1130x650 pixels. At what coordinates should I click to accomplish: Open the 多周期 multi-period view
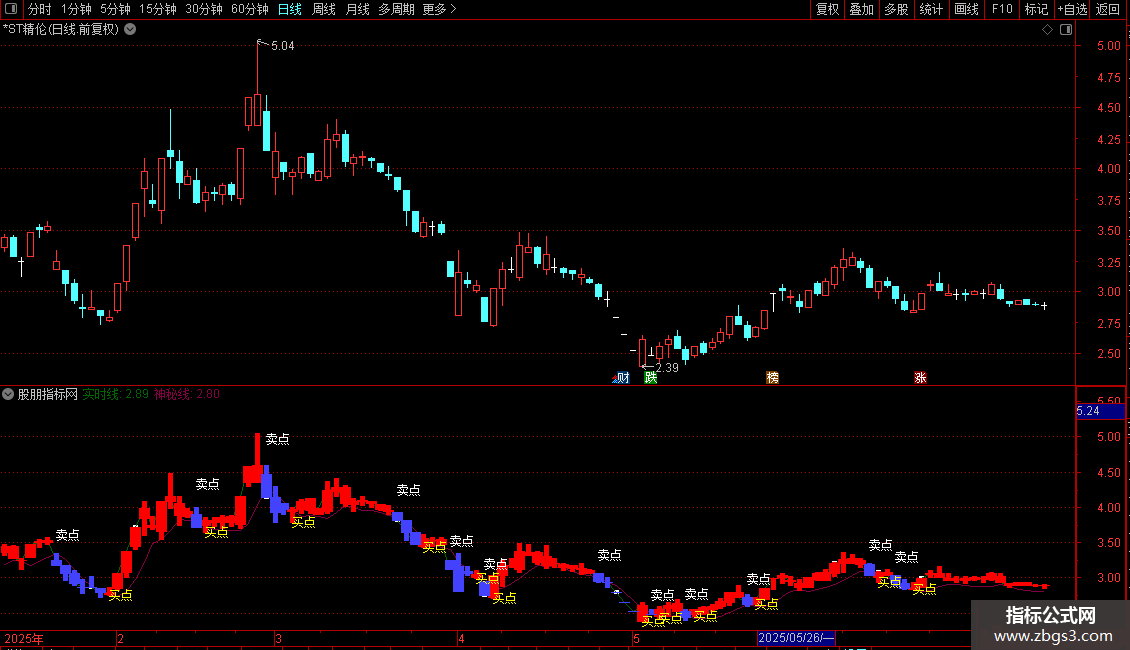click(396, 9)
